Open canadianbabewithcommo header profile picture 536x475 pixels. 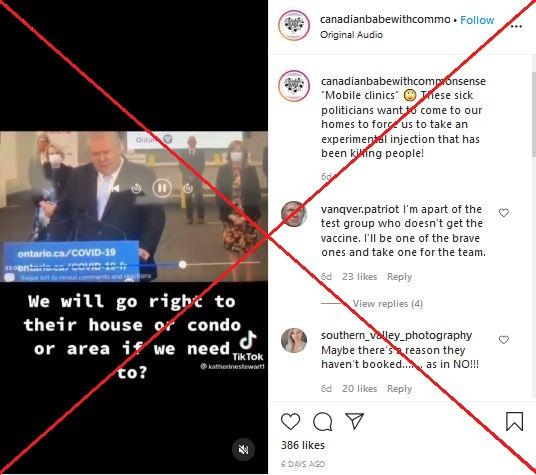(x=294, y=26)
